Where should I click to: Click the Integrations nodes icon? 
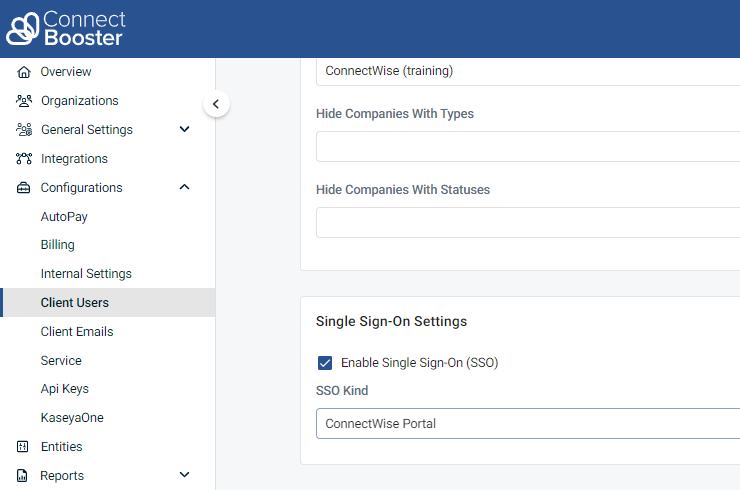[24, 159]
